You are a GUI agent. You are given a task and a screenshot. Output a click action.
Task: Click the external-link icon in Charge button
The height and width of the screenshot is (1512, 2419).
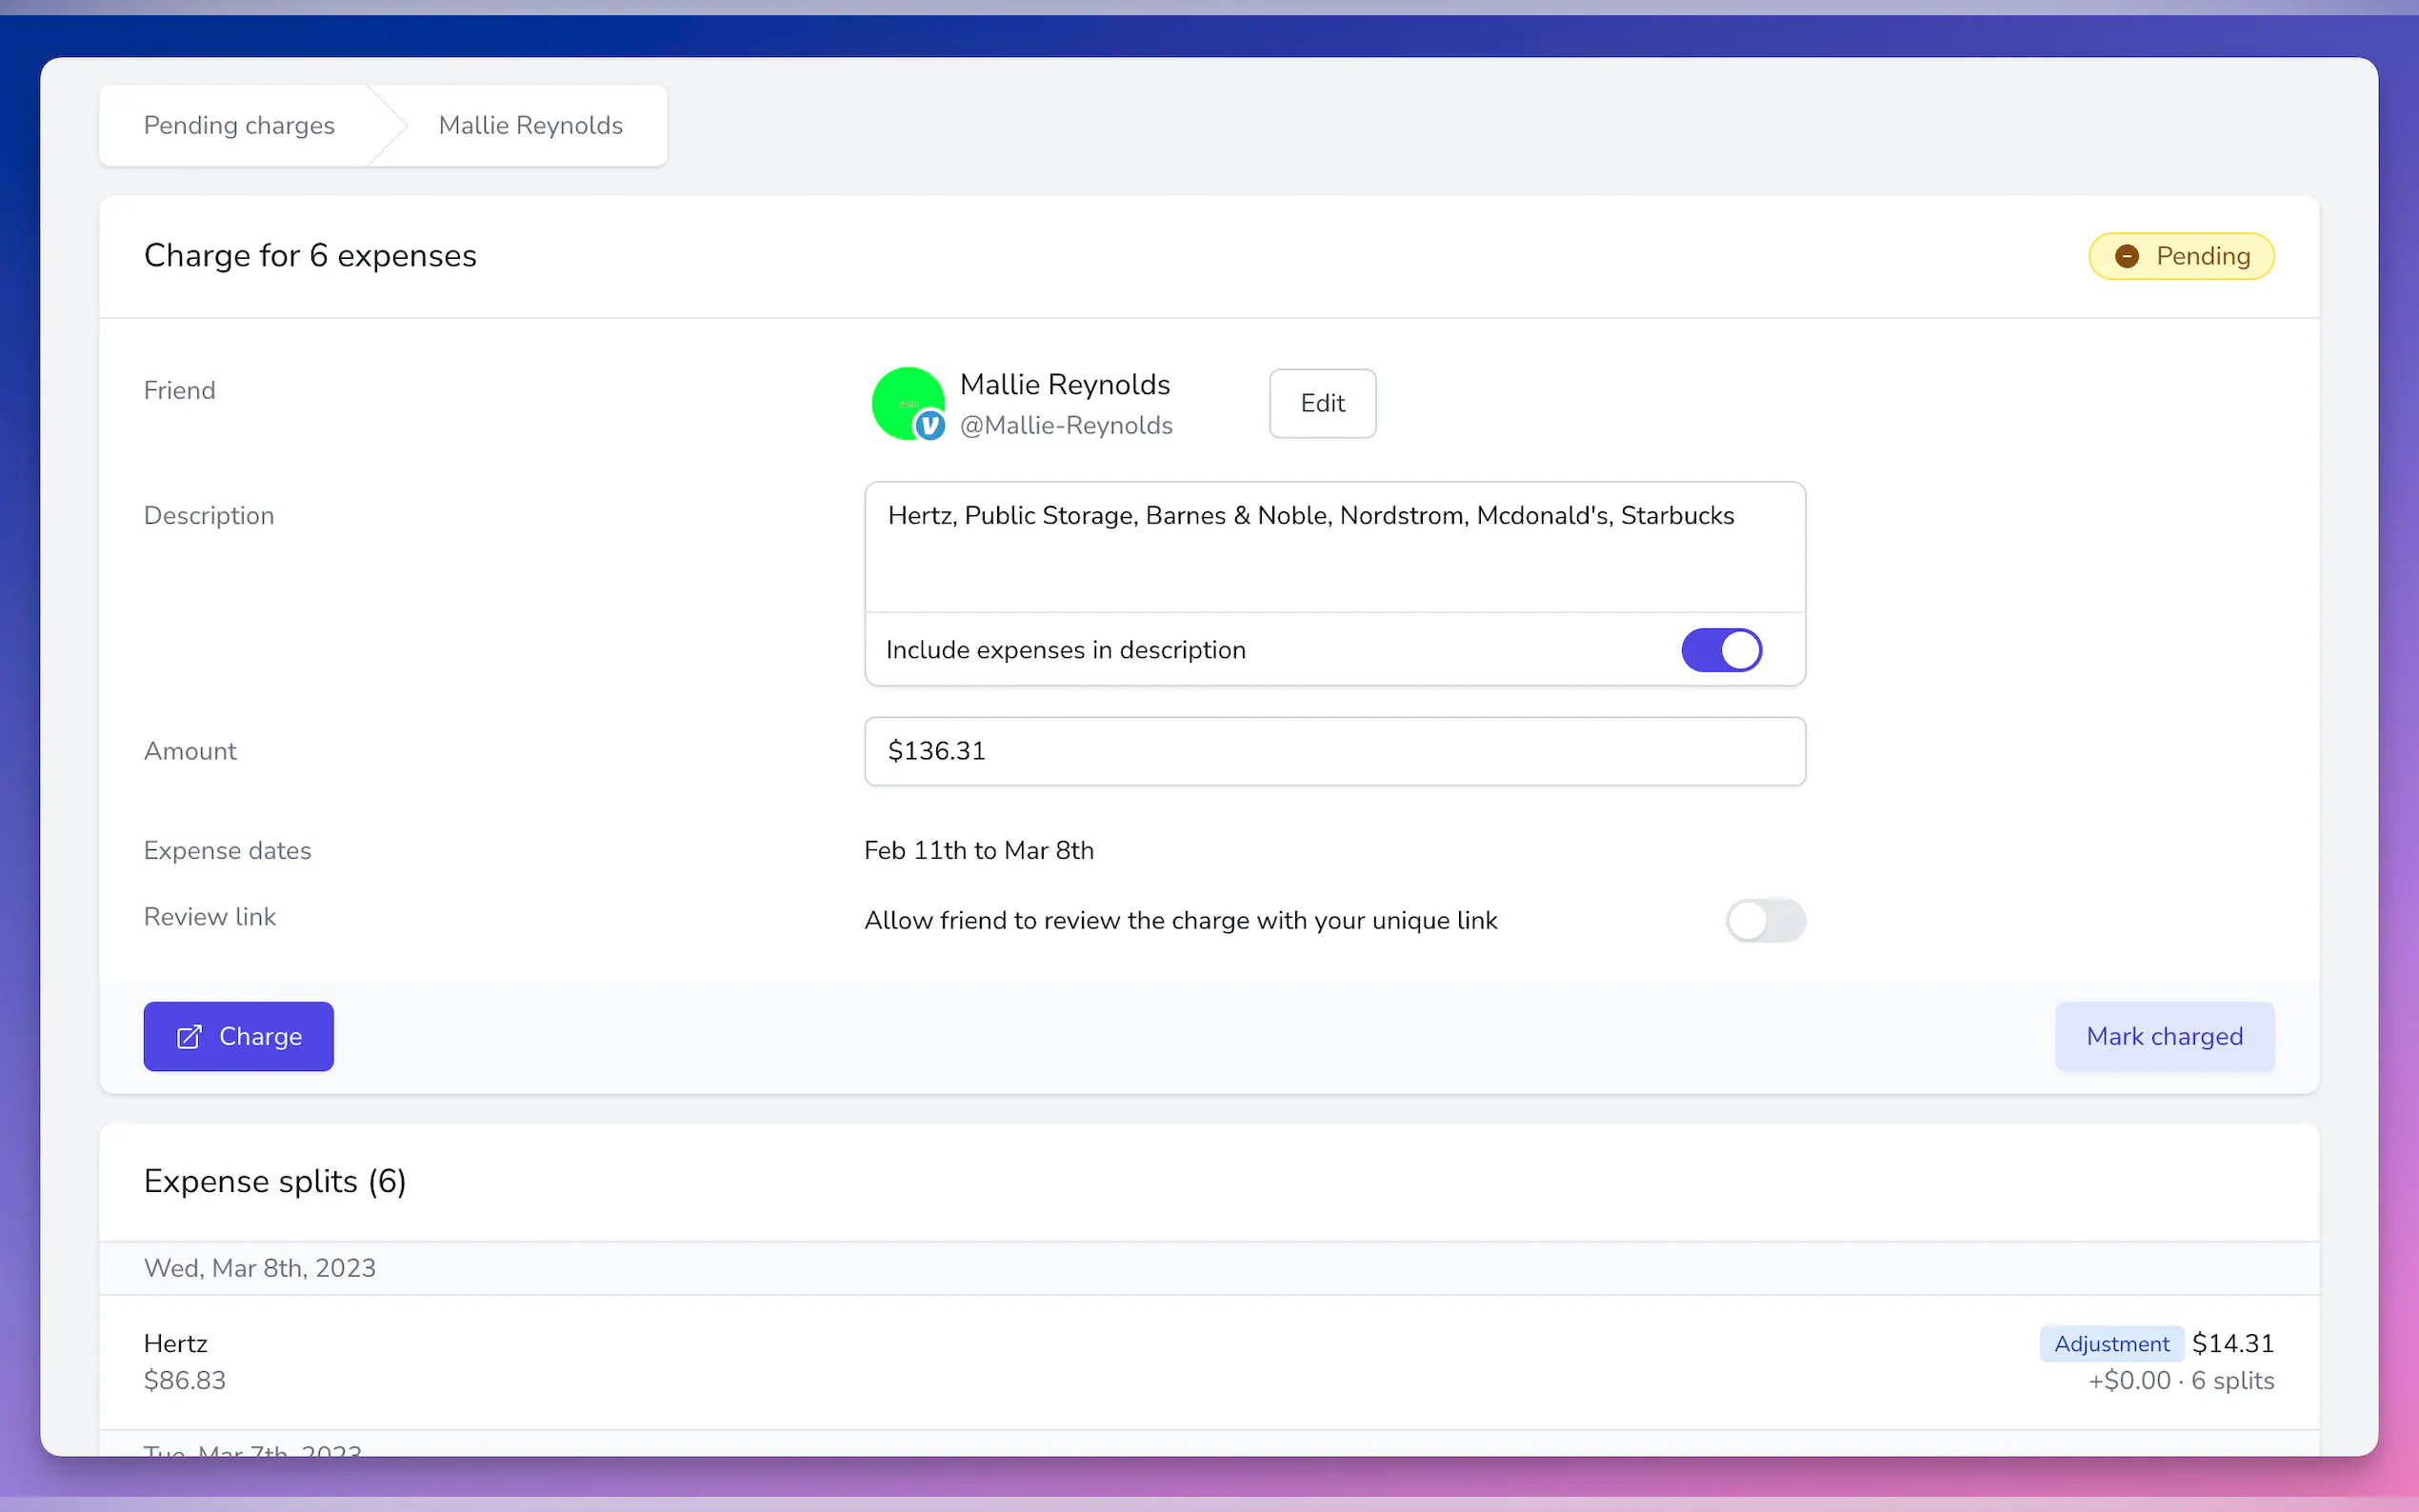189,1037
